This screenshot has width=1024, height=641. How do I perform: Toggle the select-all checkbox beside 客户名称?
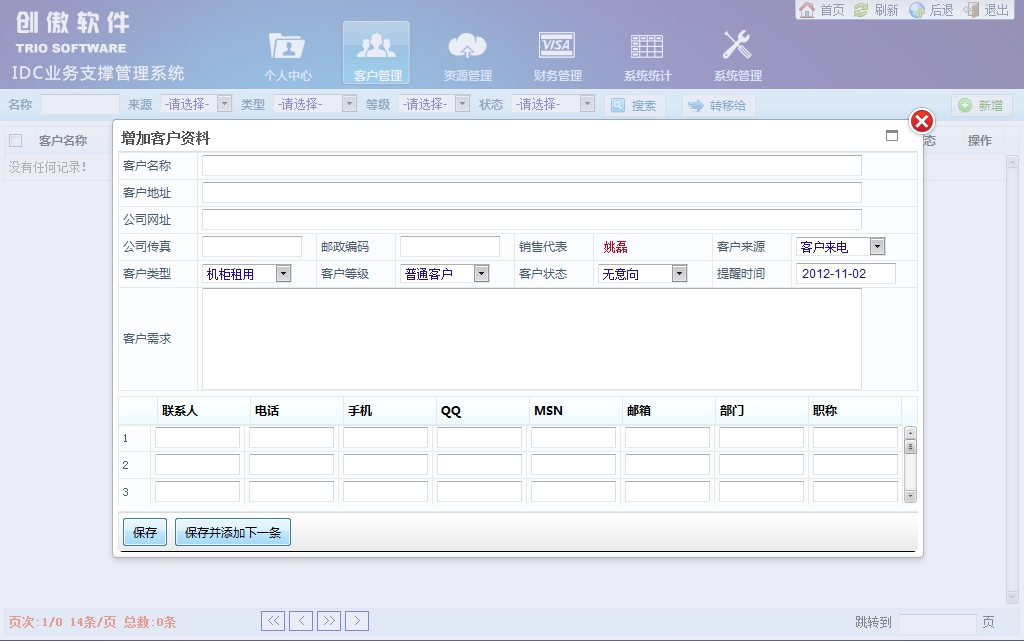[16, 140]
